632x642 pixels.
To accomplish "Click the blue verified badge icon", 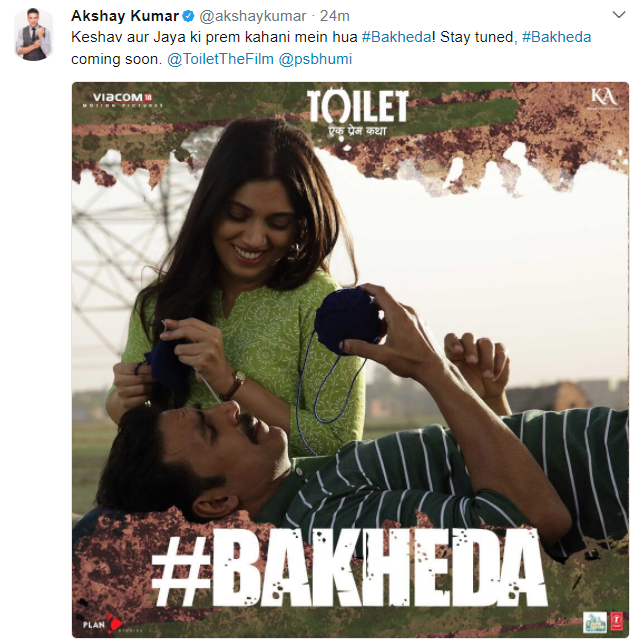I will [188, 16].
